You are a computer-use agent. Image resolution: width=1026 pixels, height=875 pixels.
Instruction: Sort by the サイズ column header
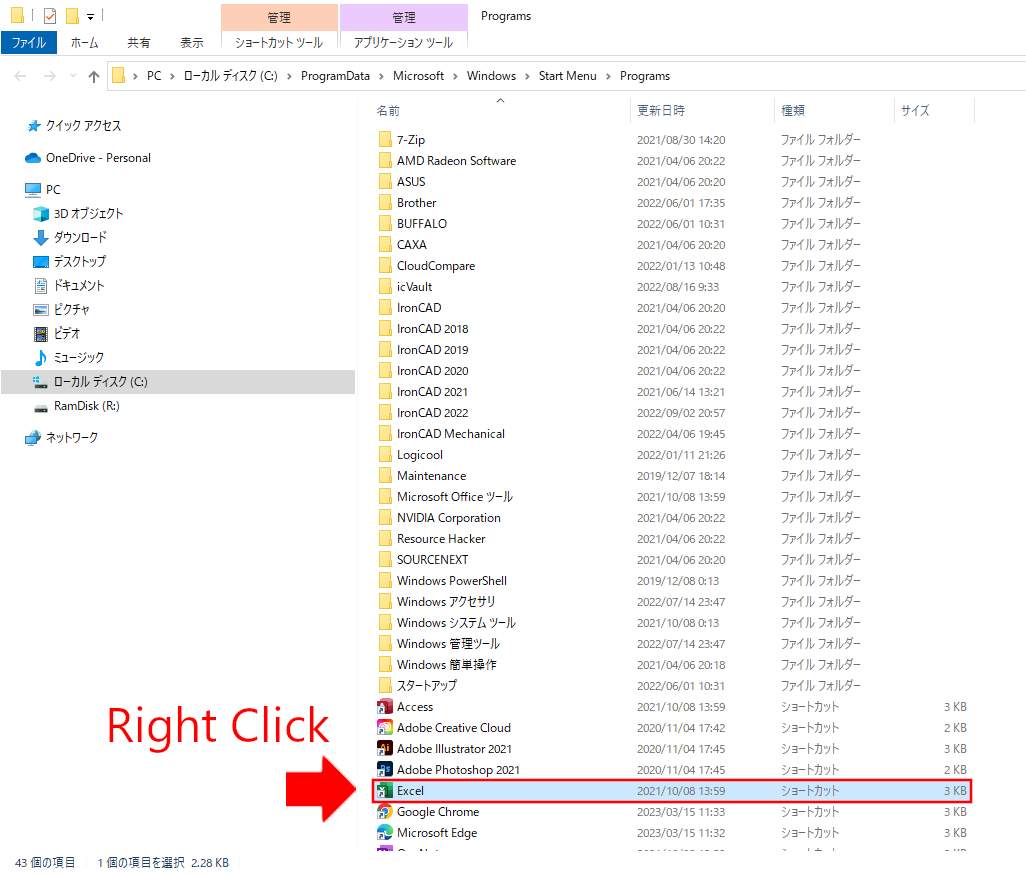pos(915,111)
